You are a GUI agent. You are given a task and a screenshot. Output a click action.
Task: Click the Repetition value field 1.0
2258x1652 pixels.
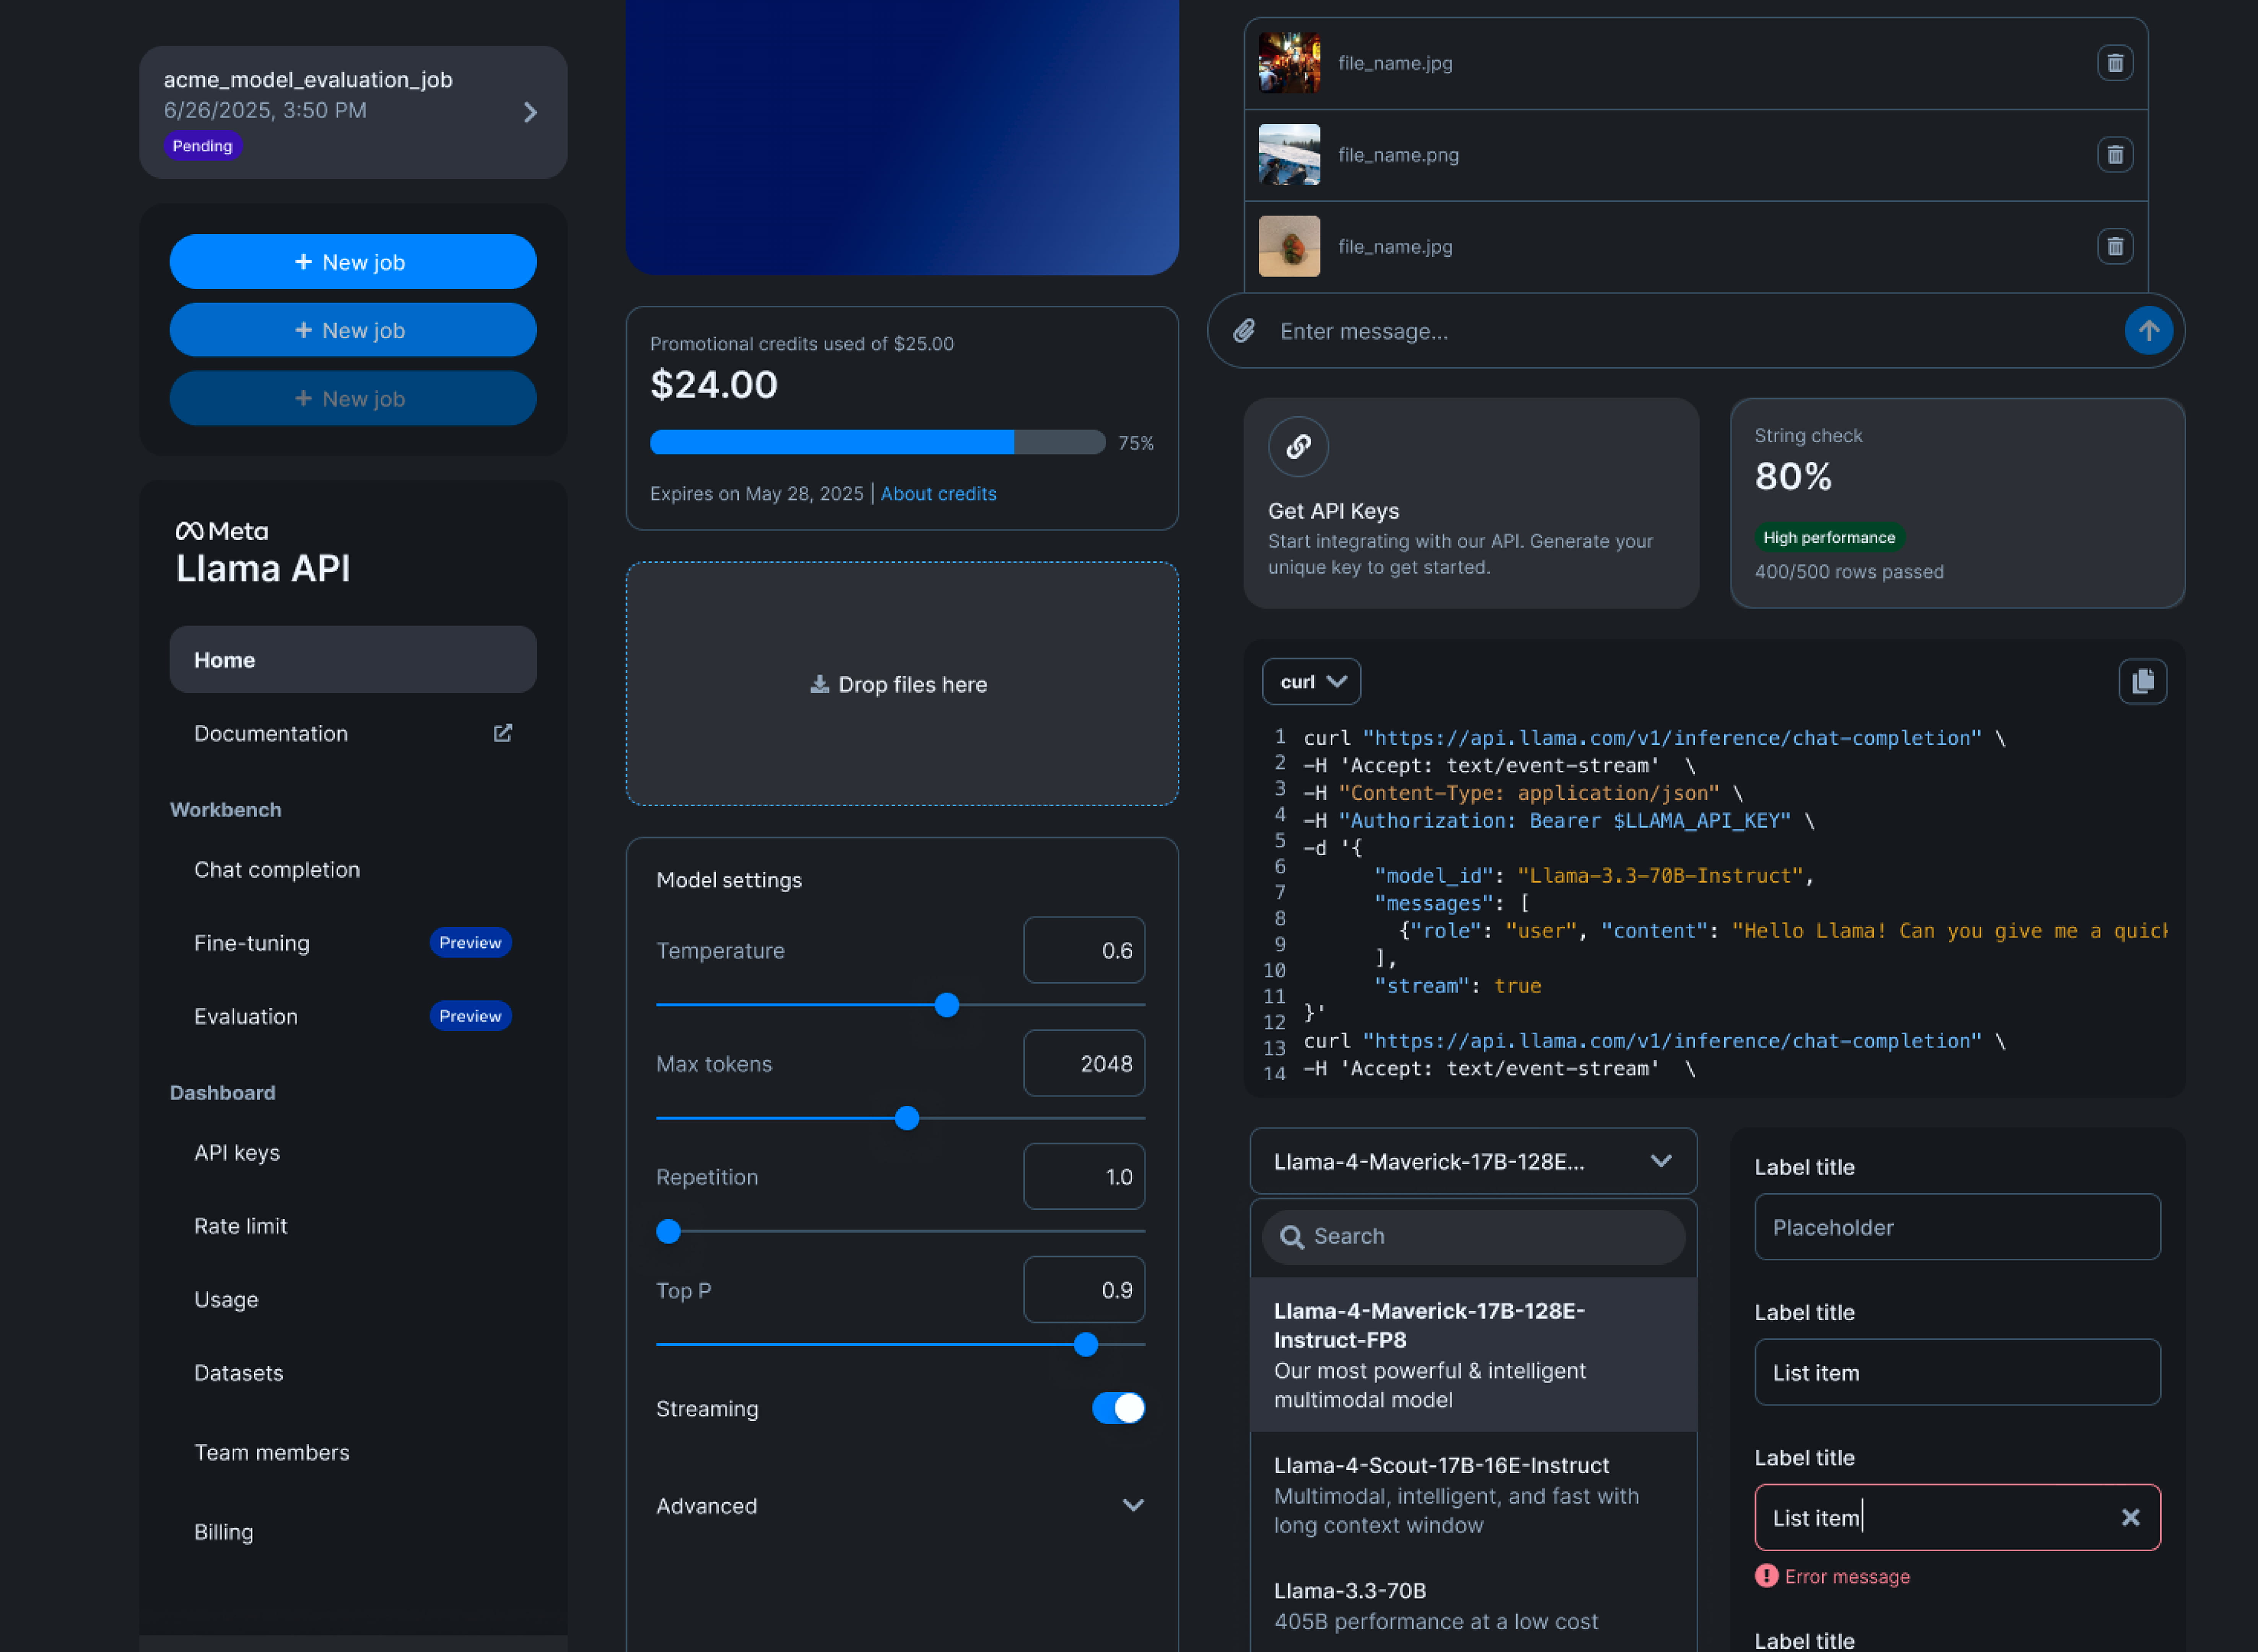(1084, 1176)
